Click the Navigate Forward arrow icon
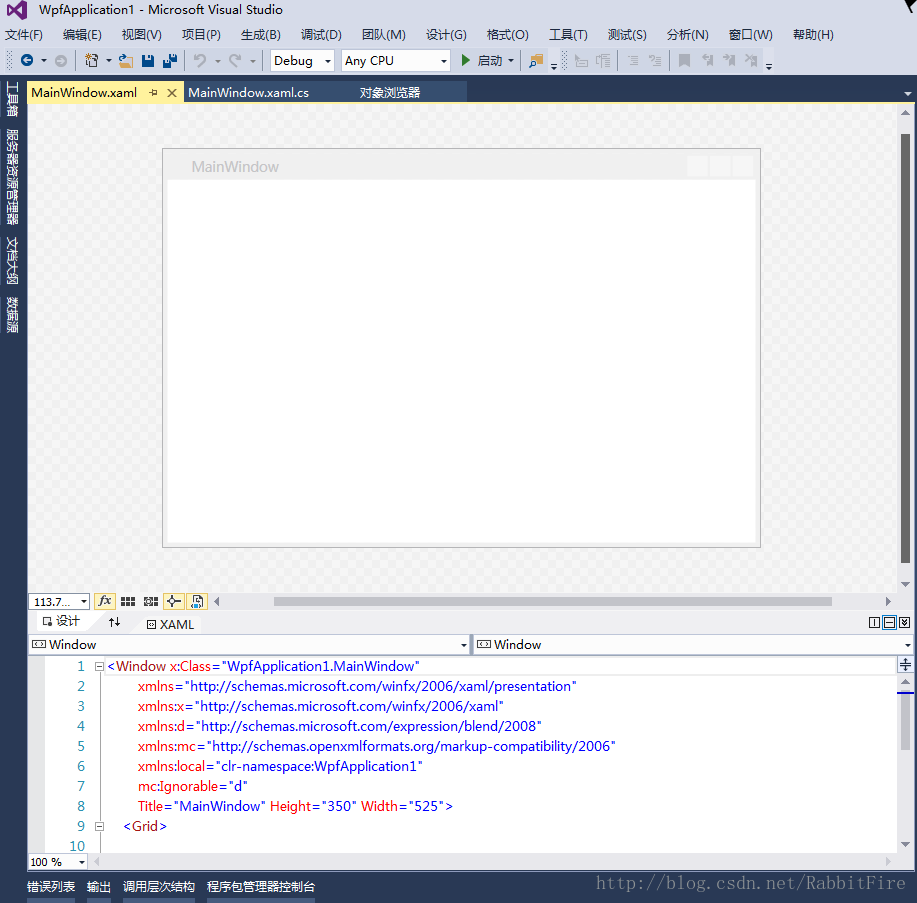This screenshot has height=903, width=917. [61, 60]
